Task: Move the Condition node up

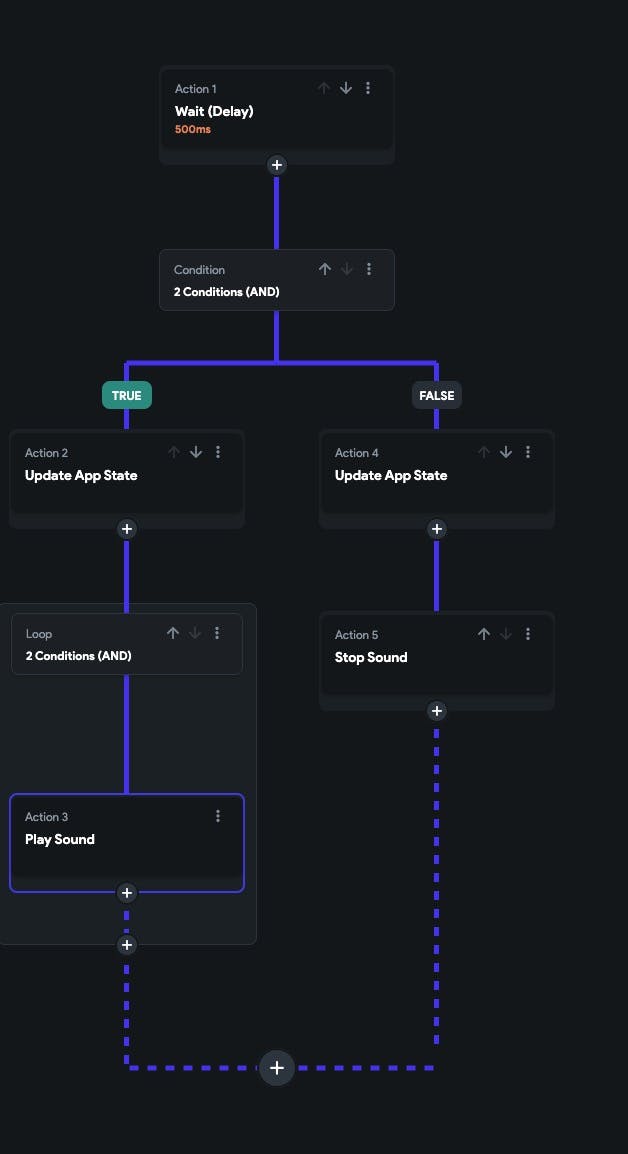Action: point(324,269)
